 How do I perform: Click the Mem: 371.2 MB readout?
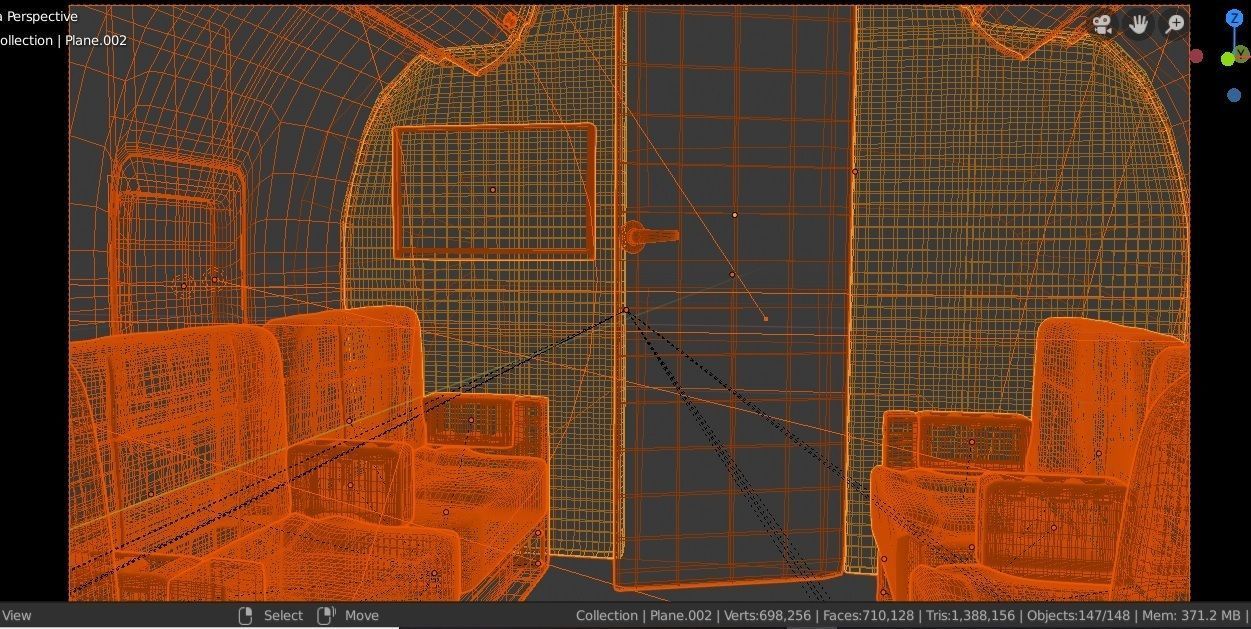click(x=1190, y=616)
